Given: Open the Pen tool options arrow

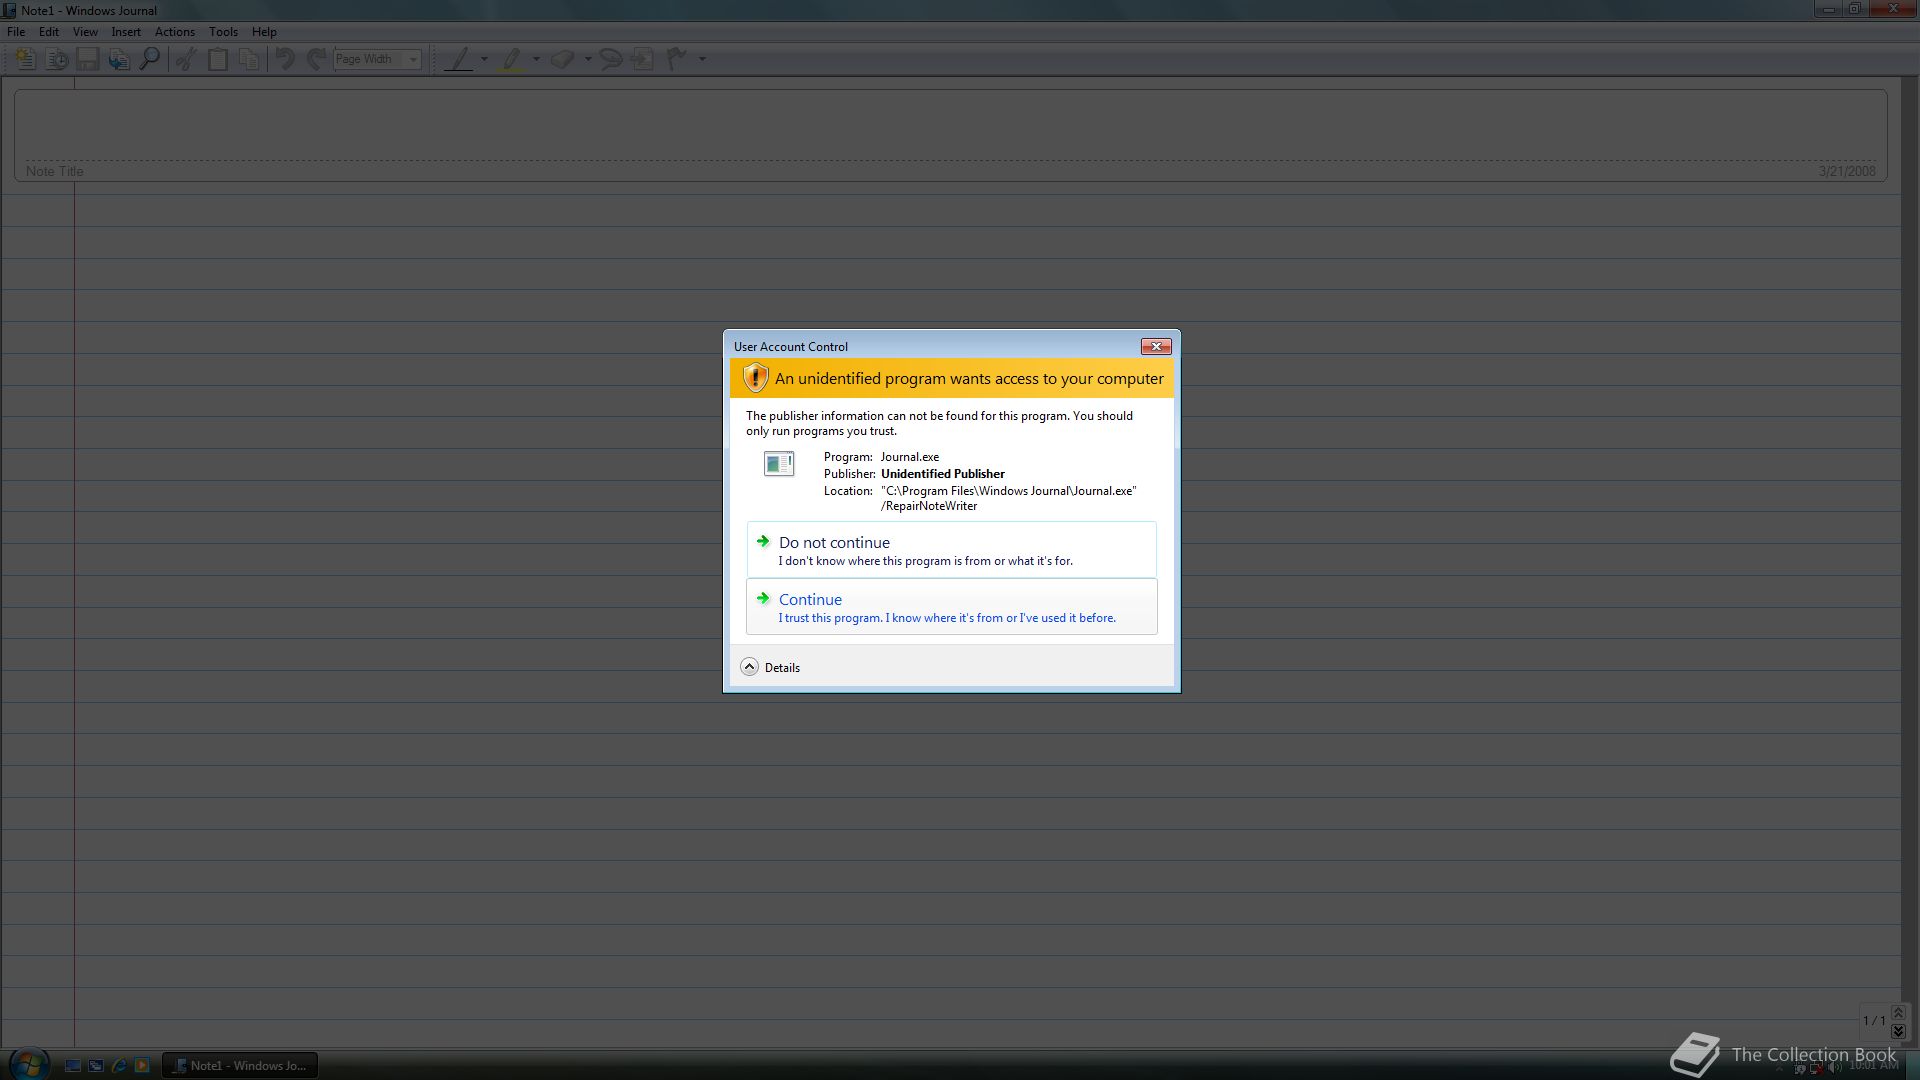Looking at the screenshot, I should click(485, 59).
